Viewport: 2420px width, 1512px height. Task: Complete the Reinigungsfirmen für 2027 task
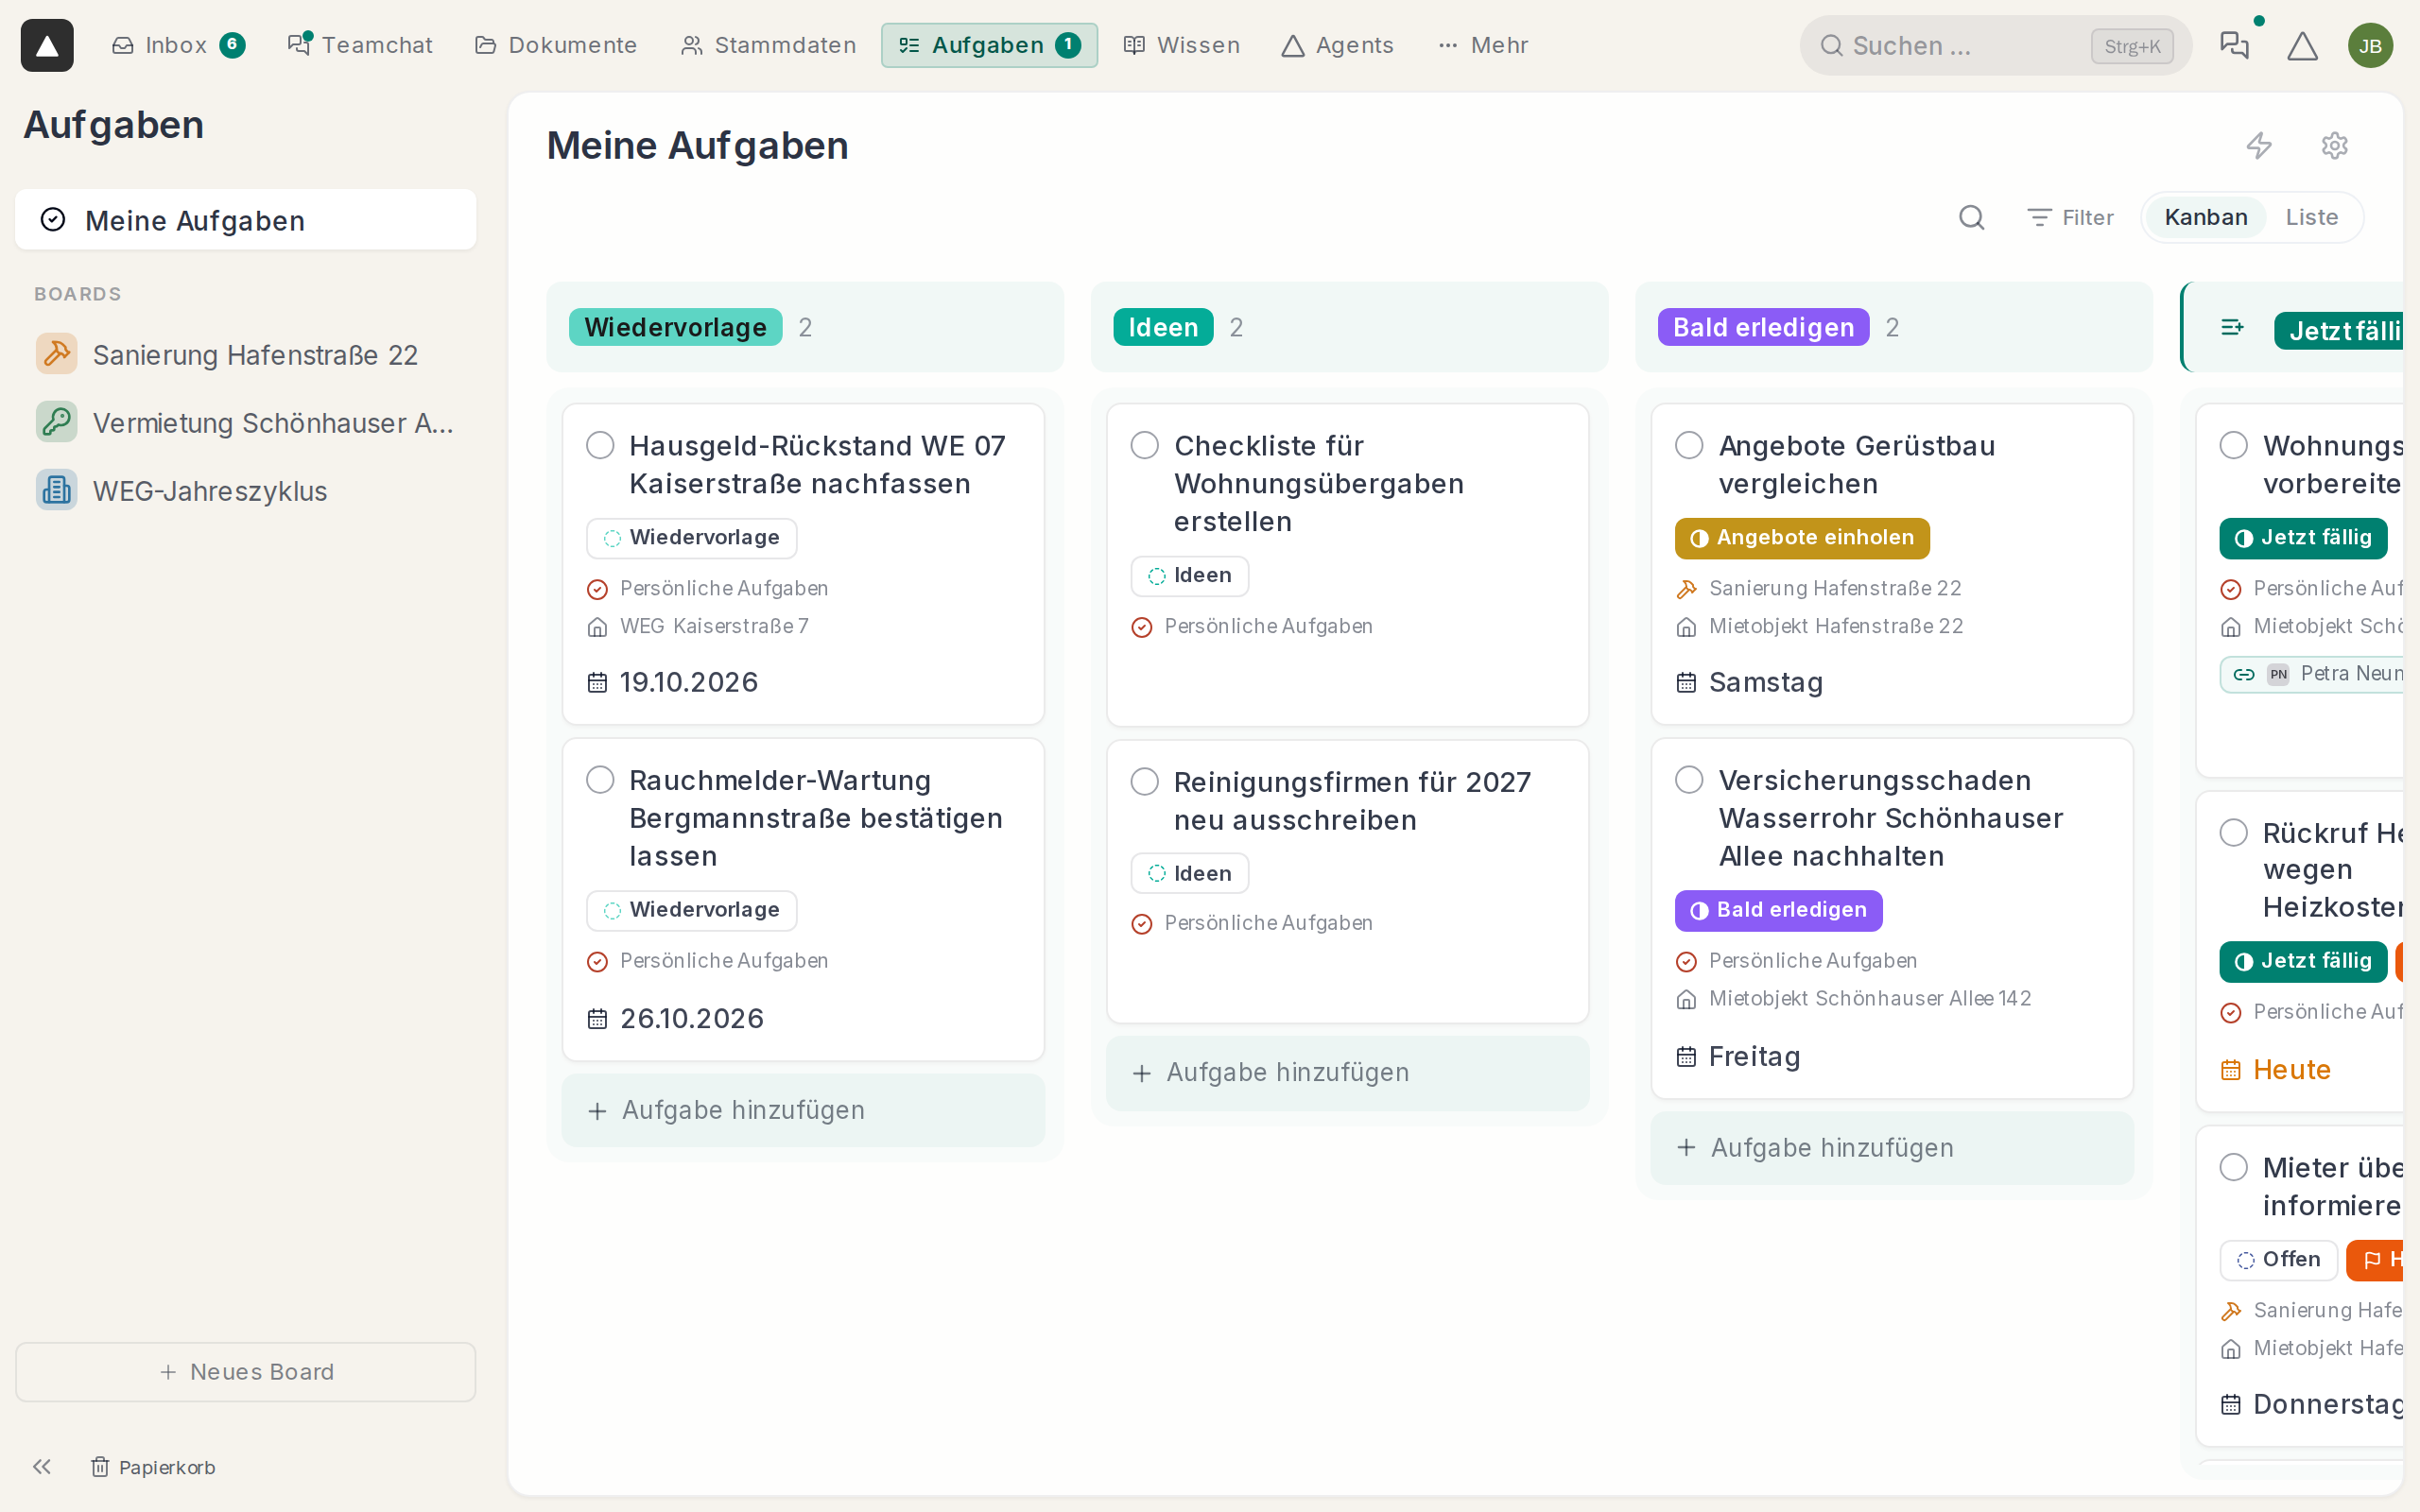1145,781
